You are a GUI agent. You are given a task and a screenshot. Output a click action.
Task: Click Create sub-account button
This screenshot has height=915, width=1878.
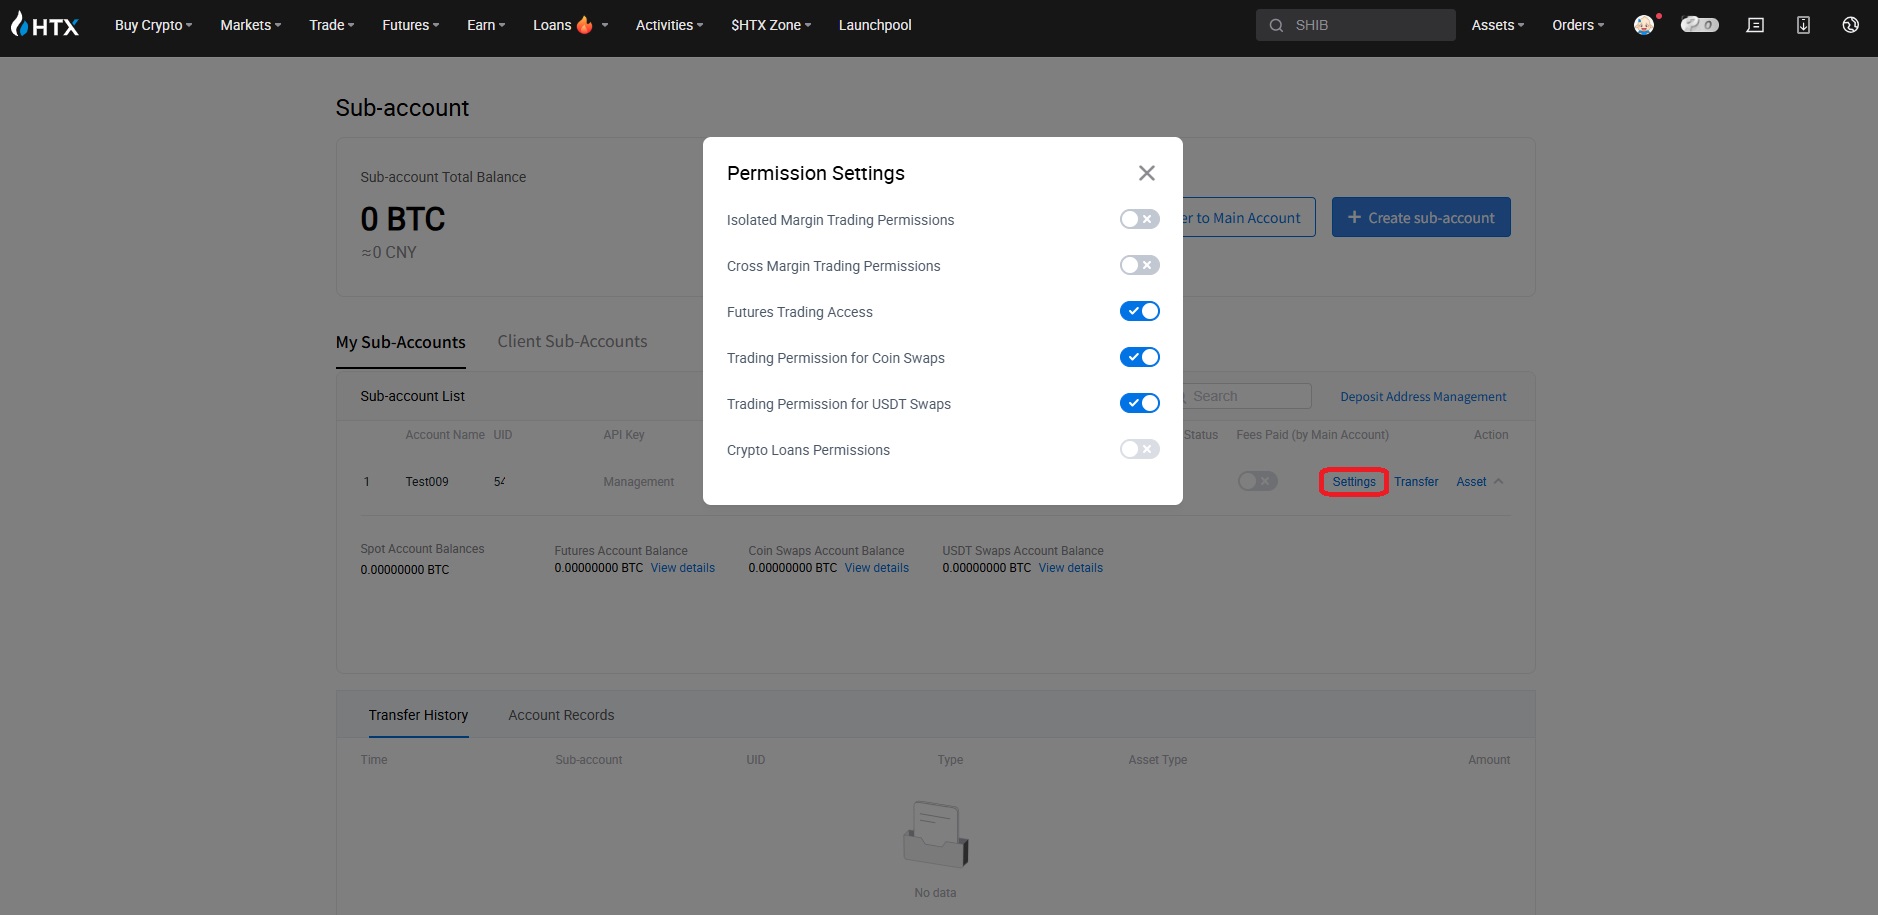click(1420, 217)
